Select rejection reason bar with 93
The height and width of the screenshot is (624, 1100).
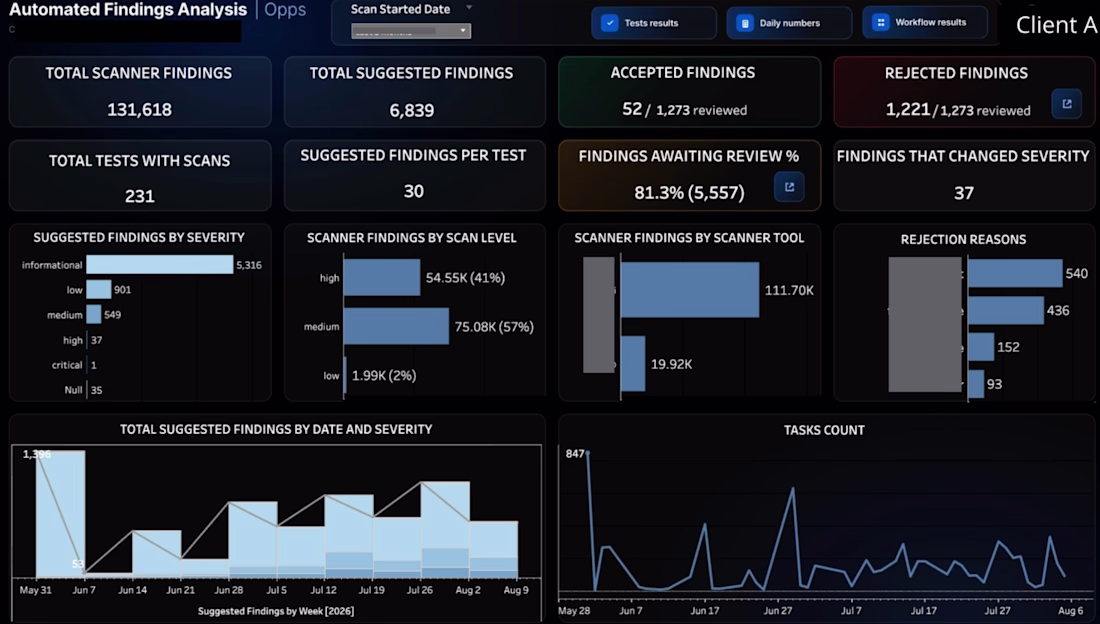976,384
